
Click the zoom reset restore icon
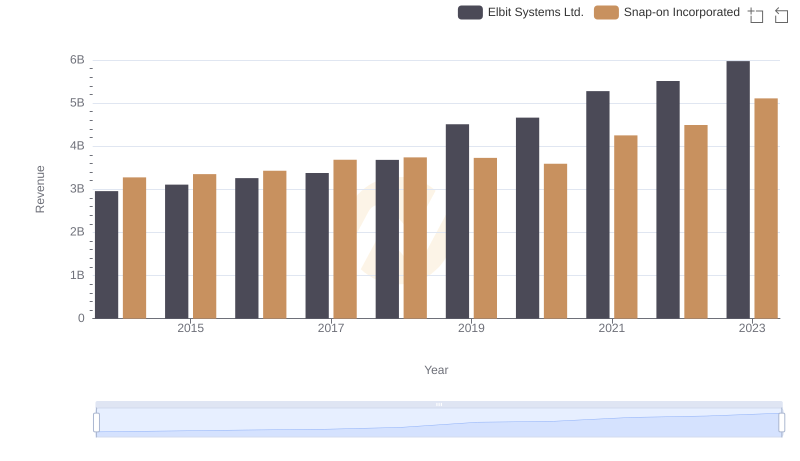(781, 15)
